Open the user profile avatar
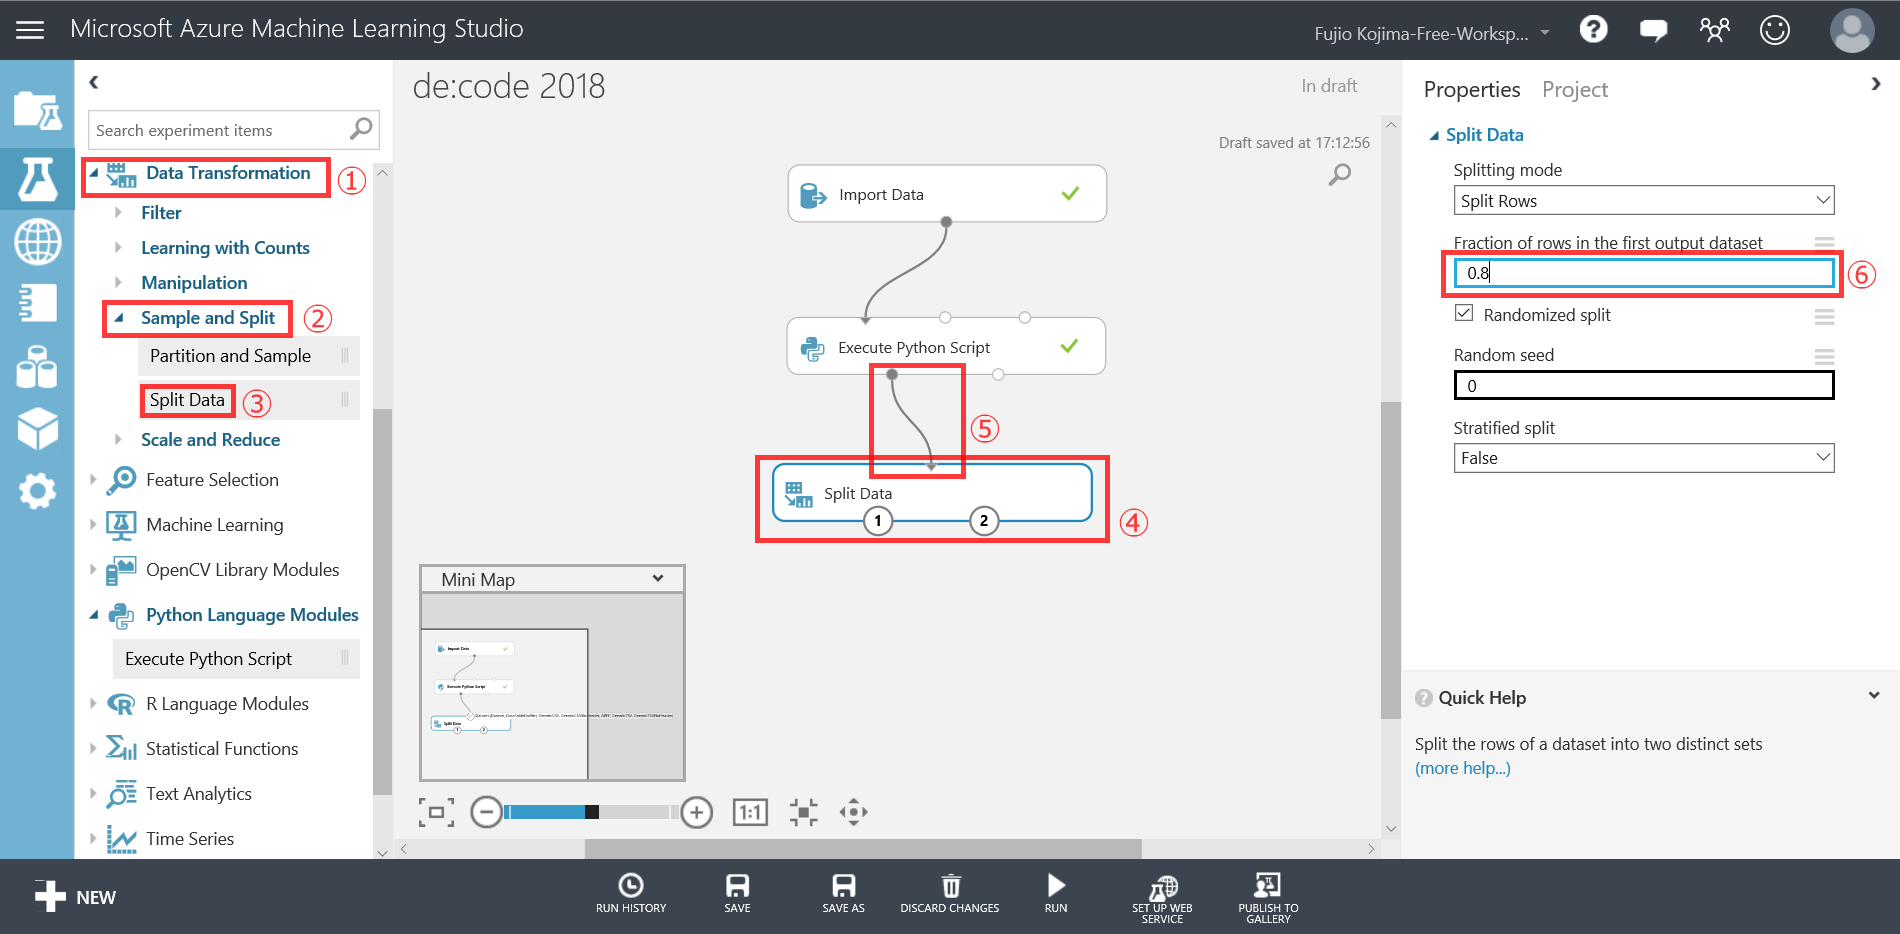 [1852, 31]
